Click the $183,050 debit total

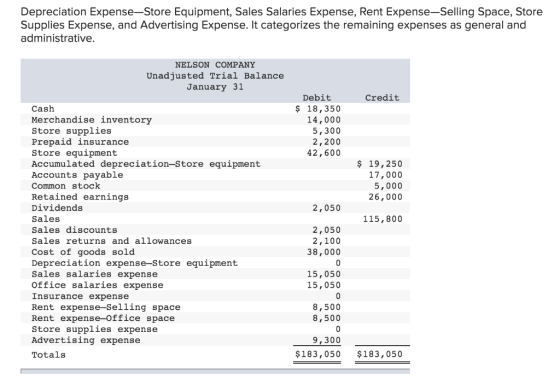click(x=318, y=355)
